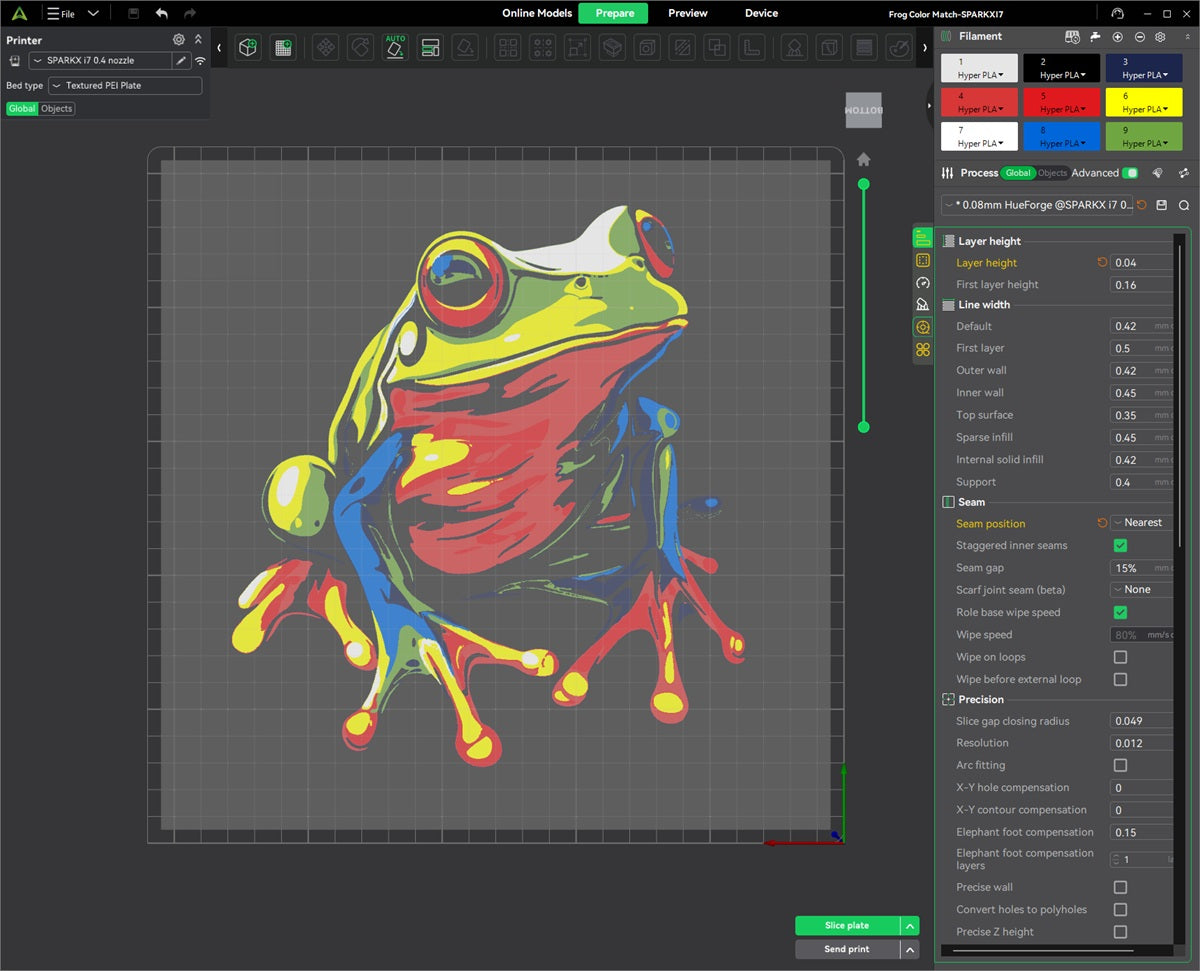Select Process Objects mode button
Image resolution: width=1200 pixels, height=971 pixels.
(x=1052, y=173)
